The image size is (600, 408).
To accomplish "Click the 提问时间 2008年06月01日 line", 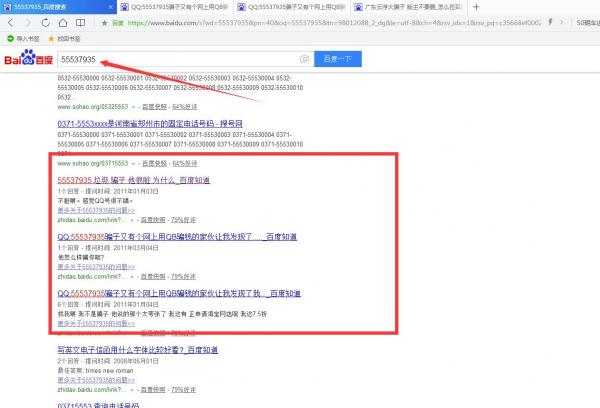I will coord(108,361).
